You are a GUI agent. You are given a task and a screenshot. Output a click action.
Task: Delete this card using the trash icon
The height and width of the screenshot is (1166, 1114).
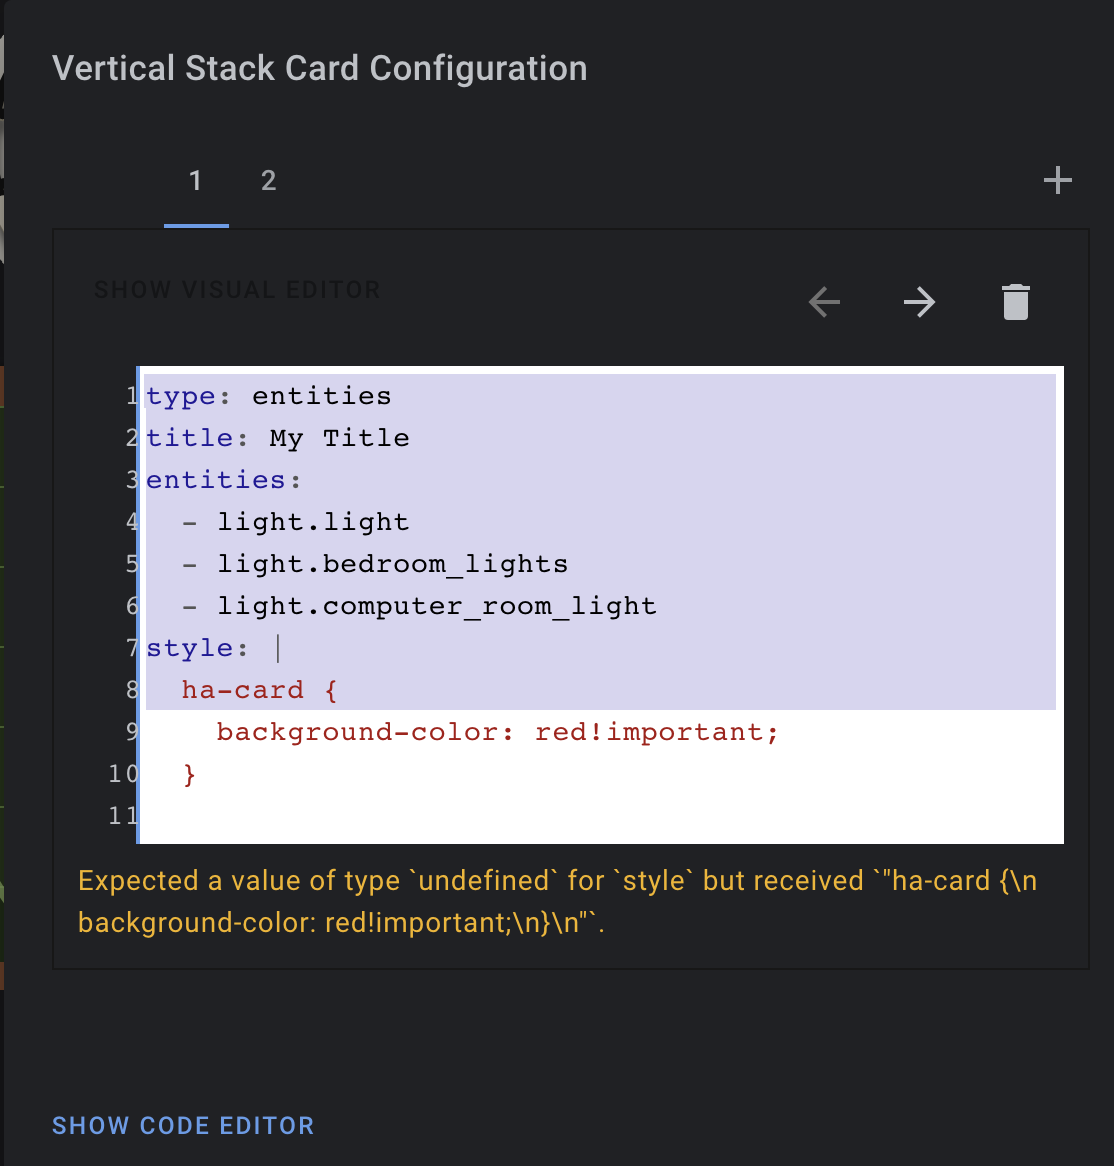tap(1015, 301)
